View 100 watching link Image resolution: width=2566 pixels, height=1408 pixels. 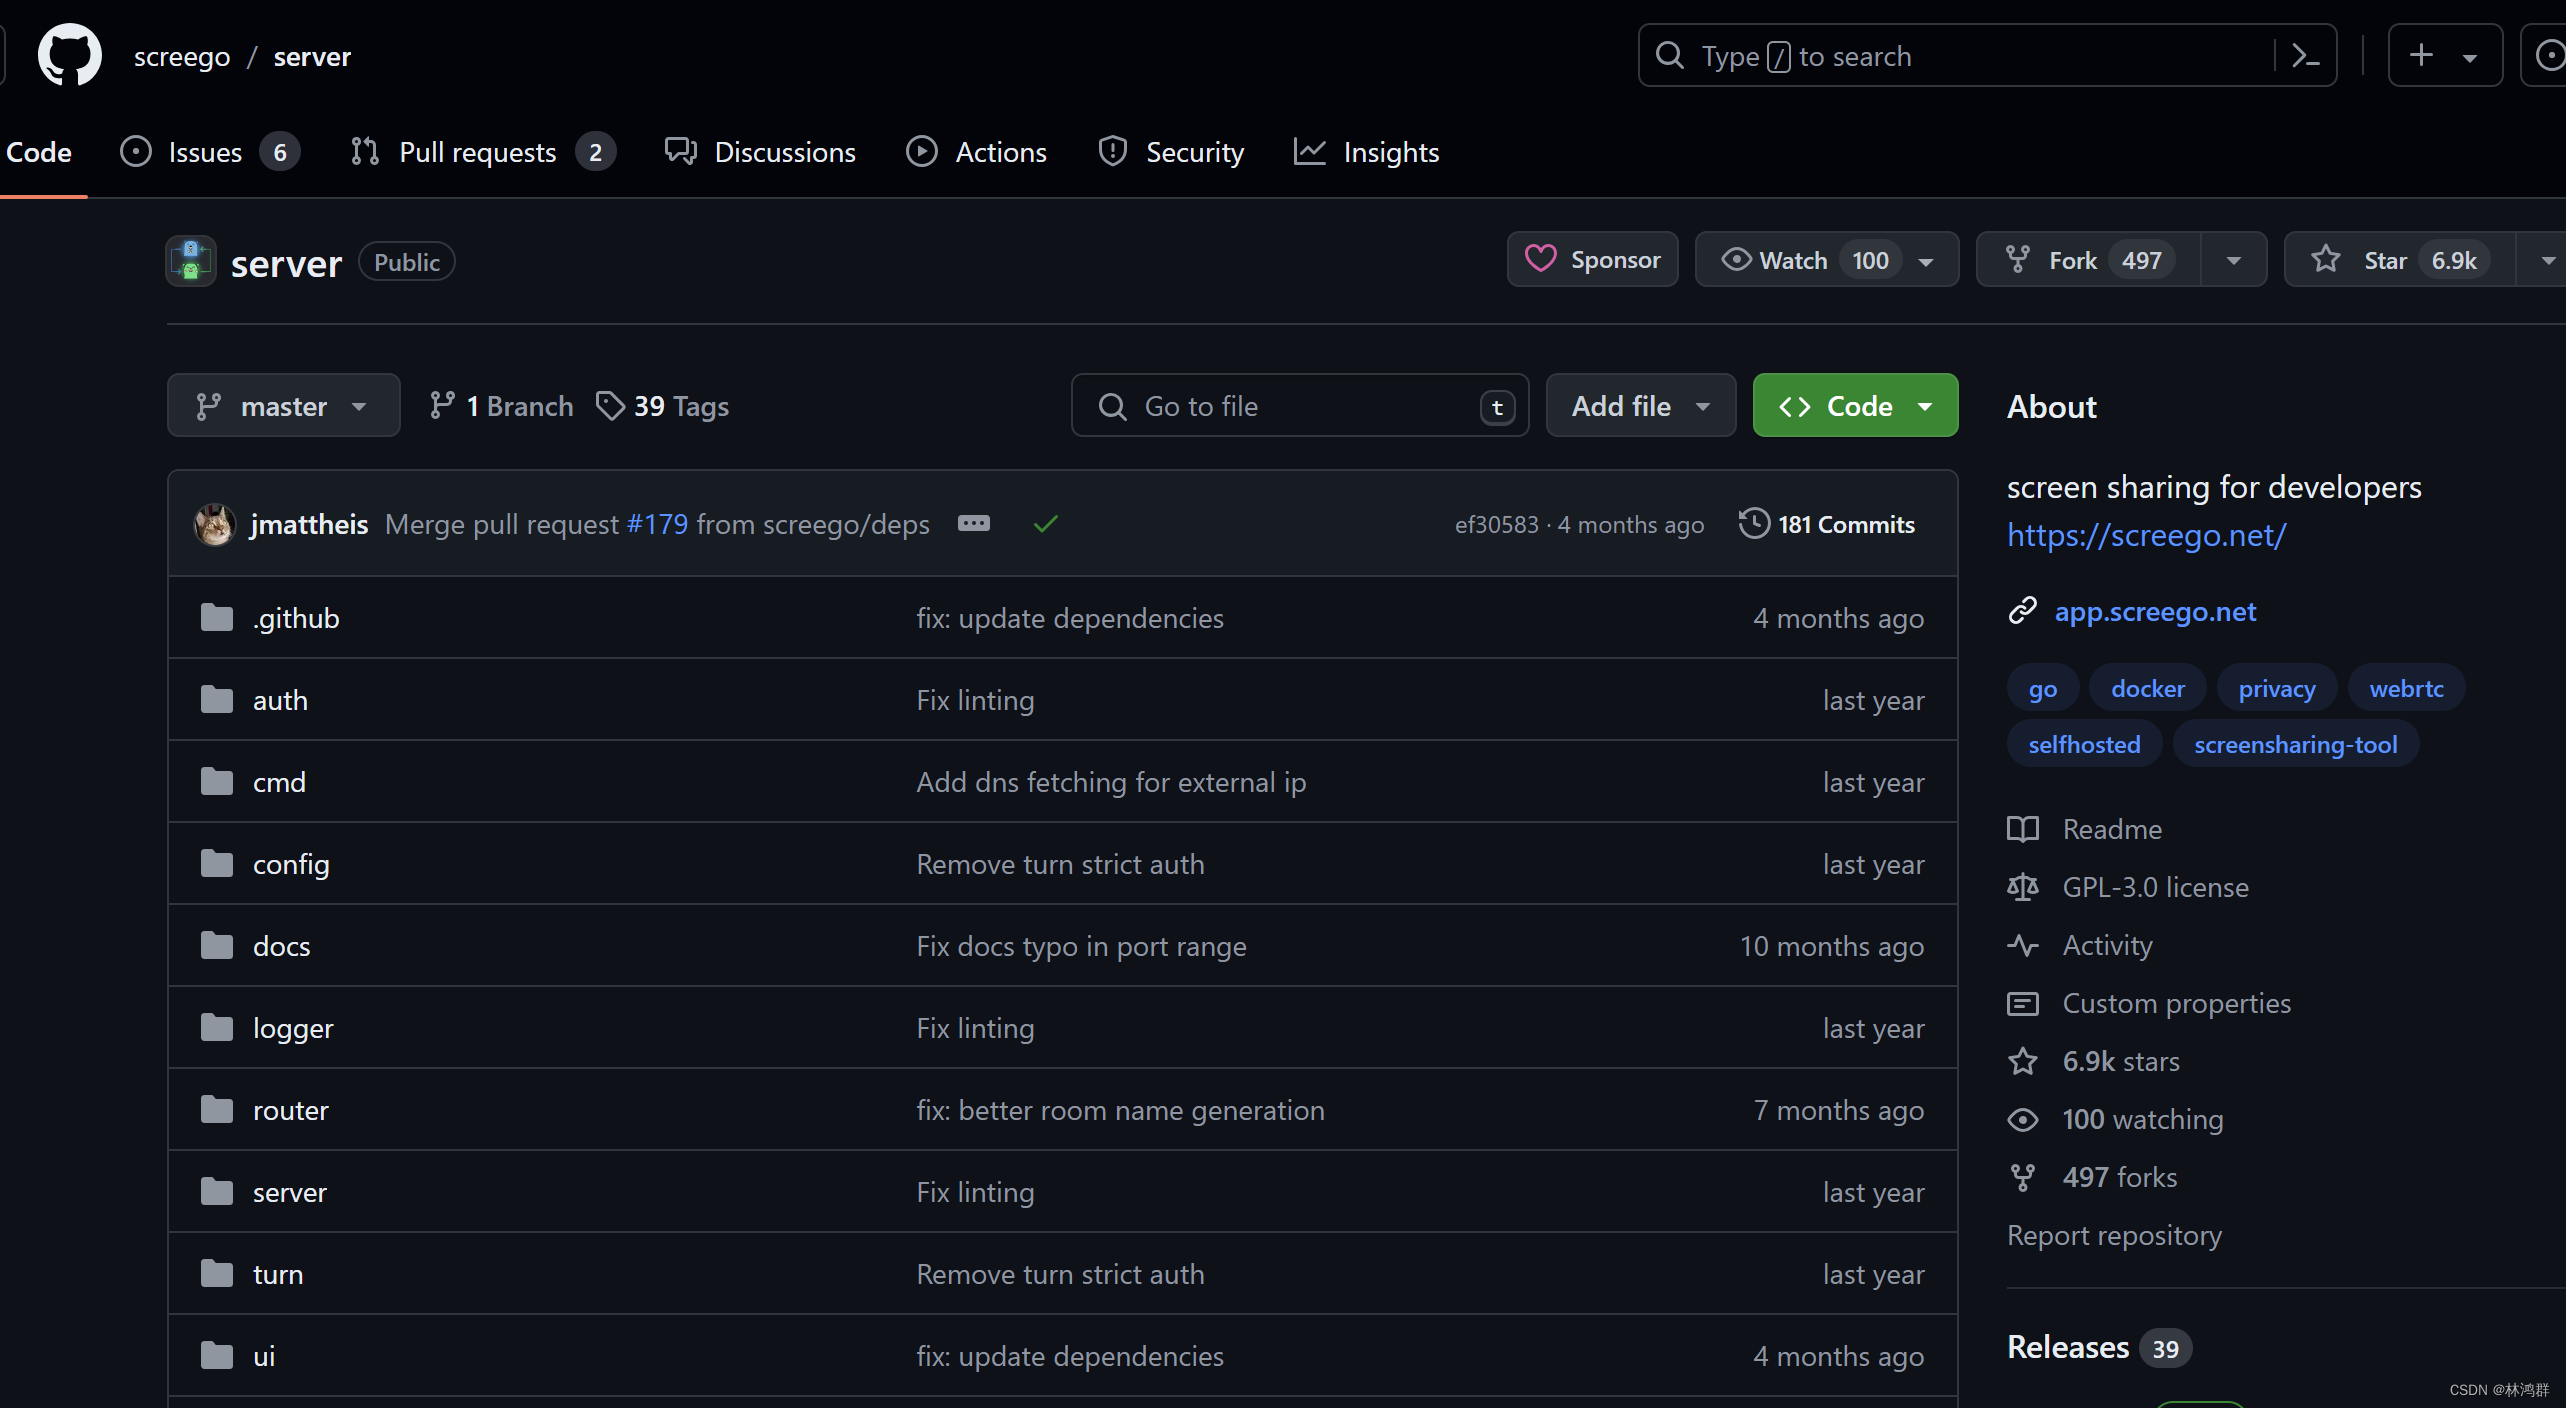[x=2116, y=1119]
